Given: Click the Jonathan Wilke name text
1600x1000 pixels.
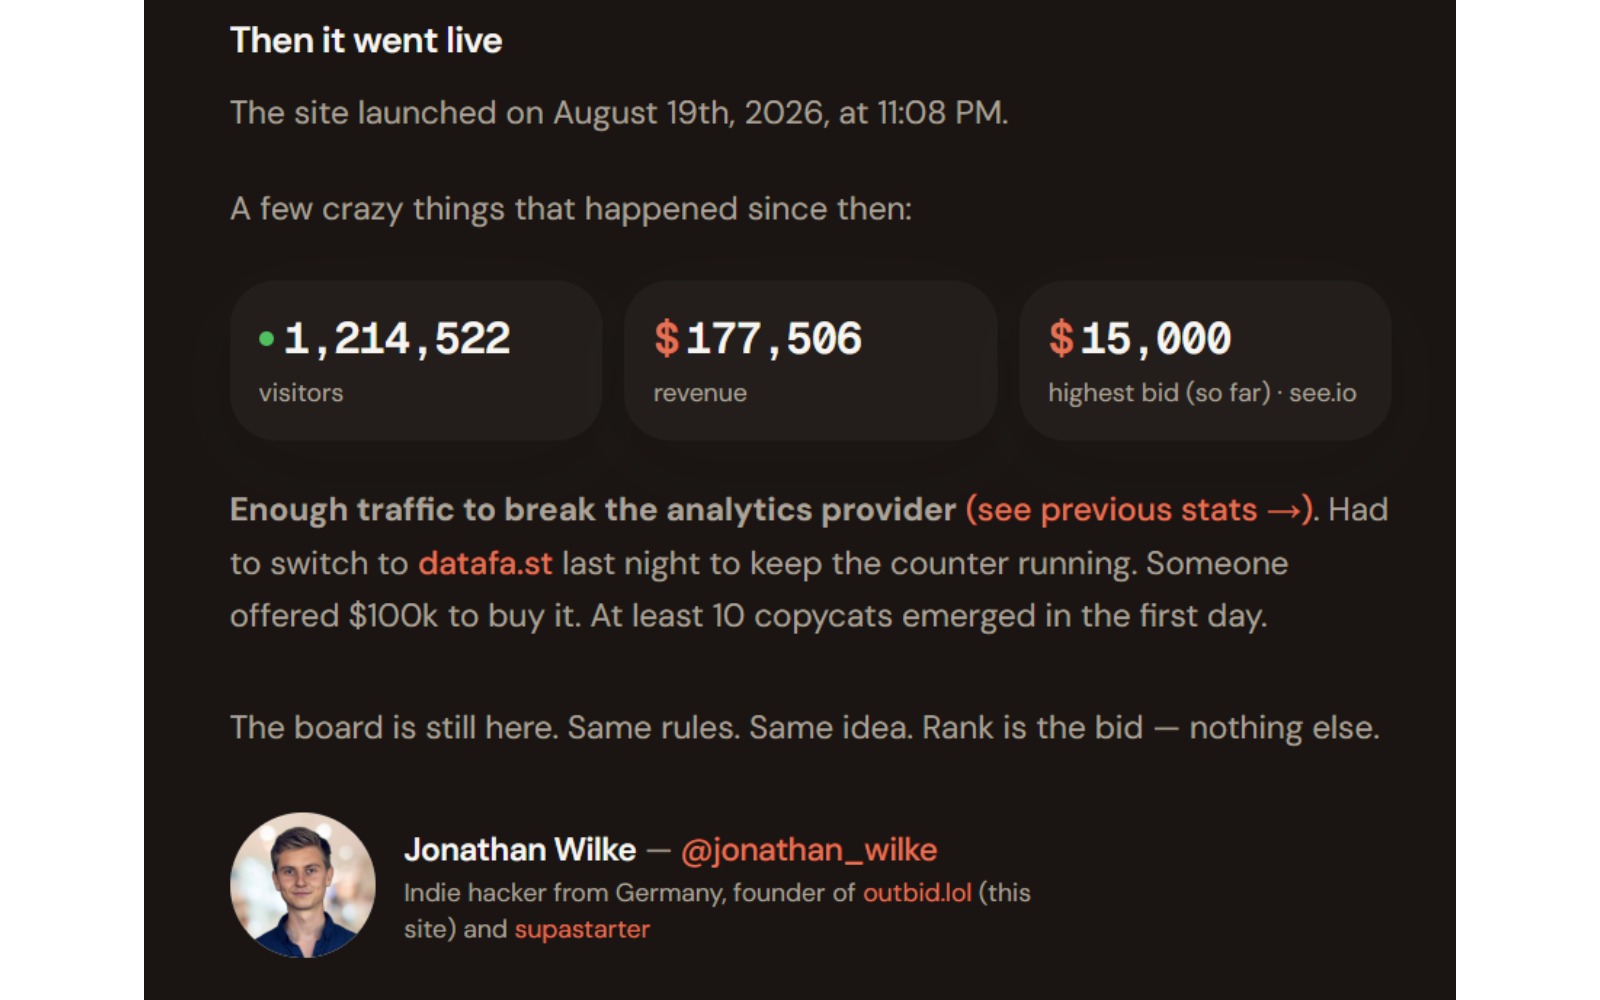Looking at the screenshot, I should pyautogui.click(x=520, y=850).
